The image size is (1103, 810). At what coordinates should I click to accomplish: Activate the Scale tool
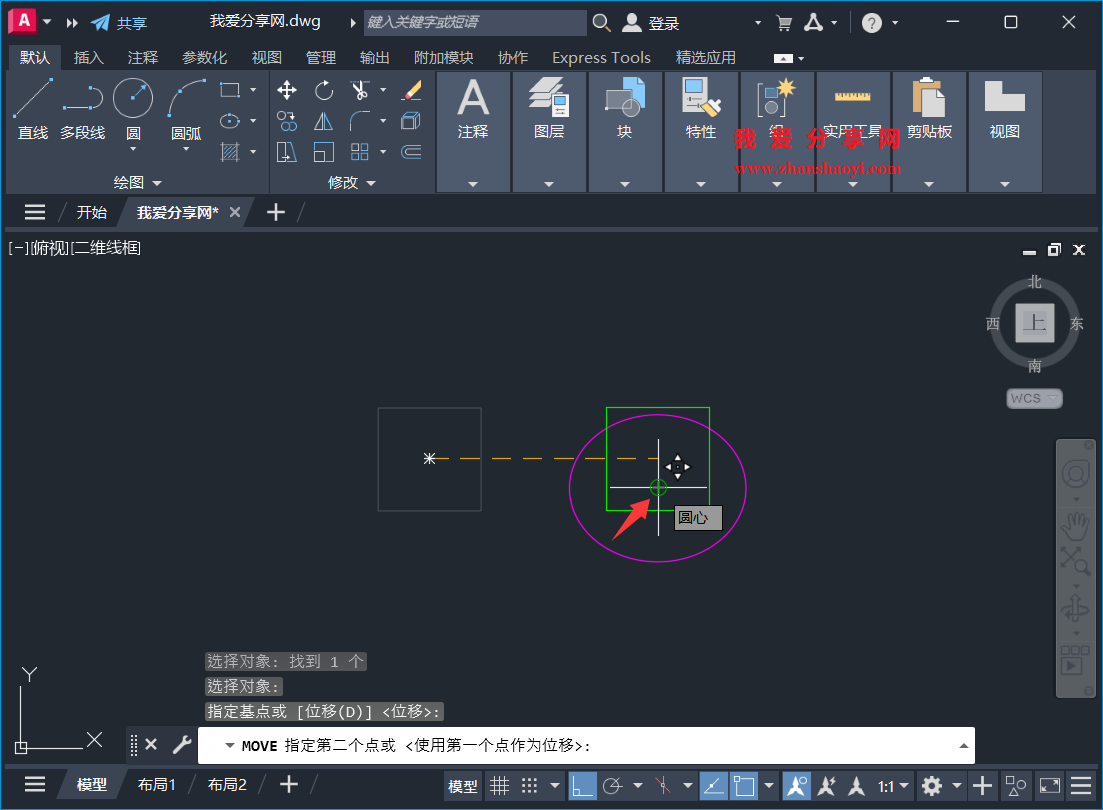pos(324,152)
